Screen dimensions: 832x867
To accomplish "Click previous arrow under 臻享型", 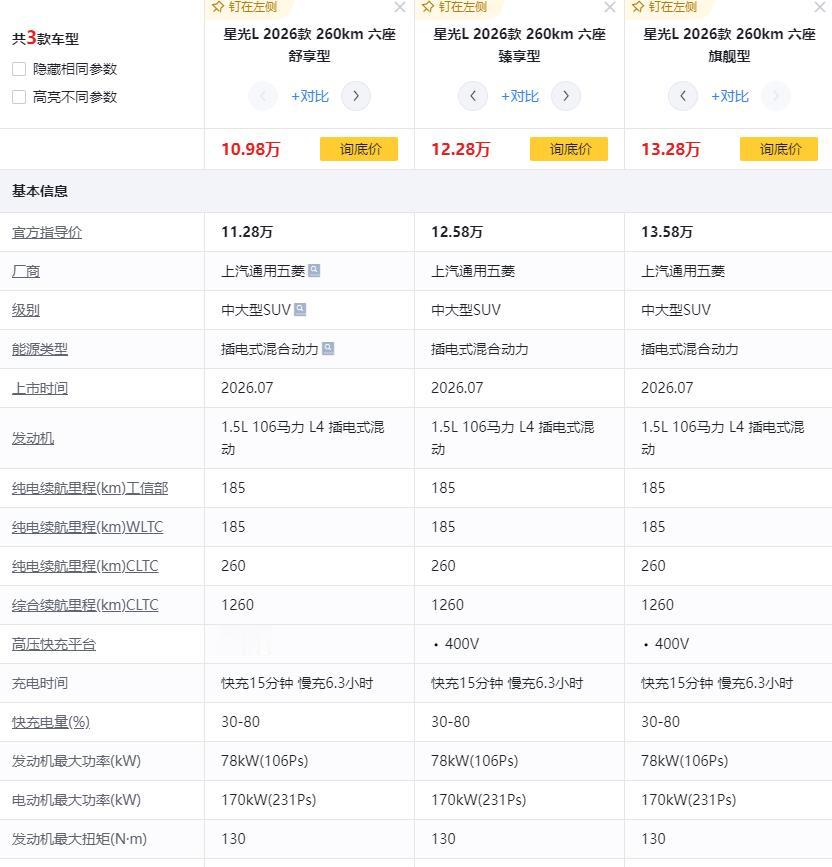I will click(473, 96).
